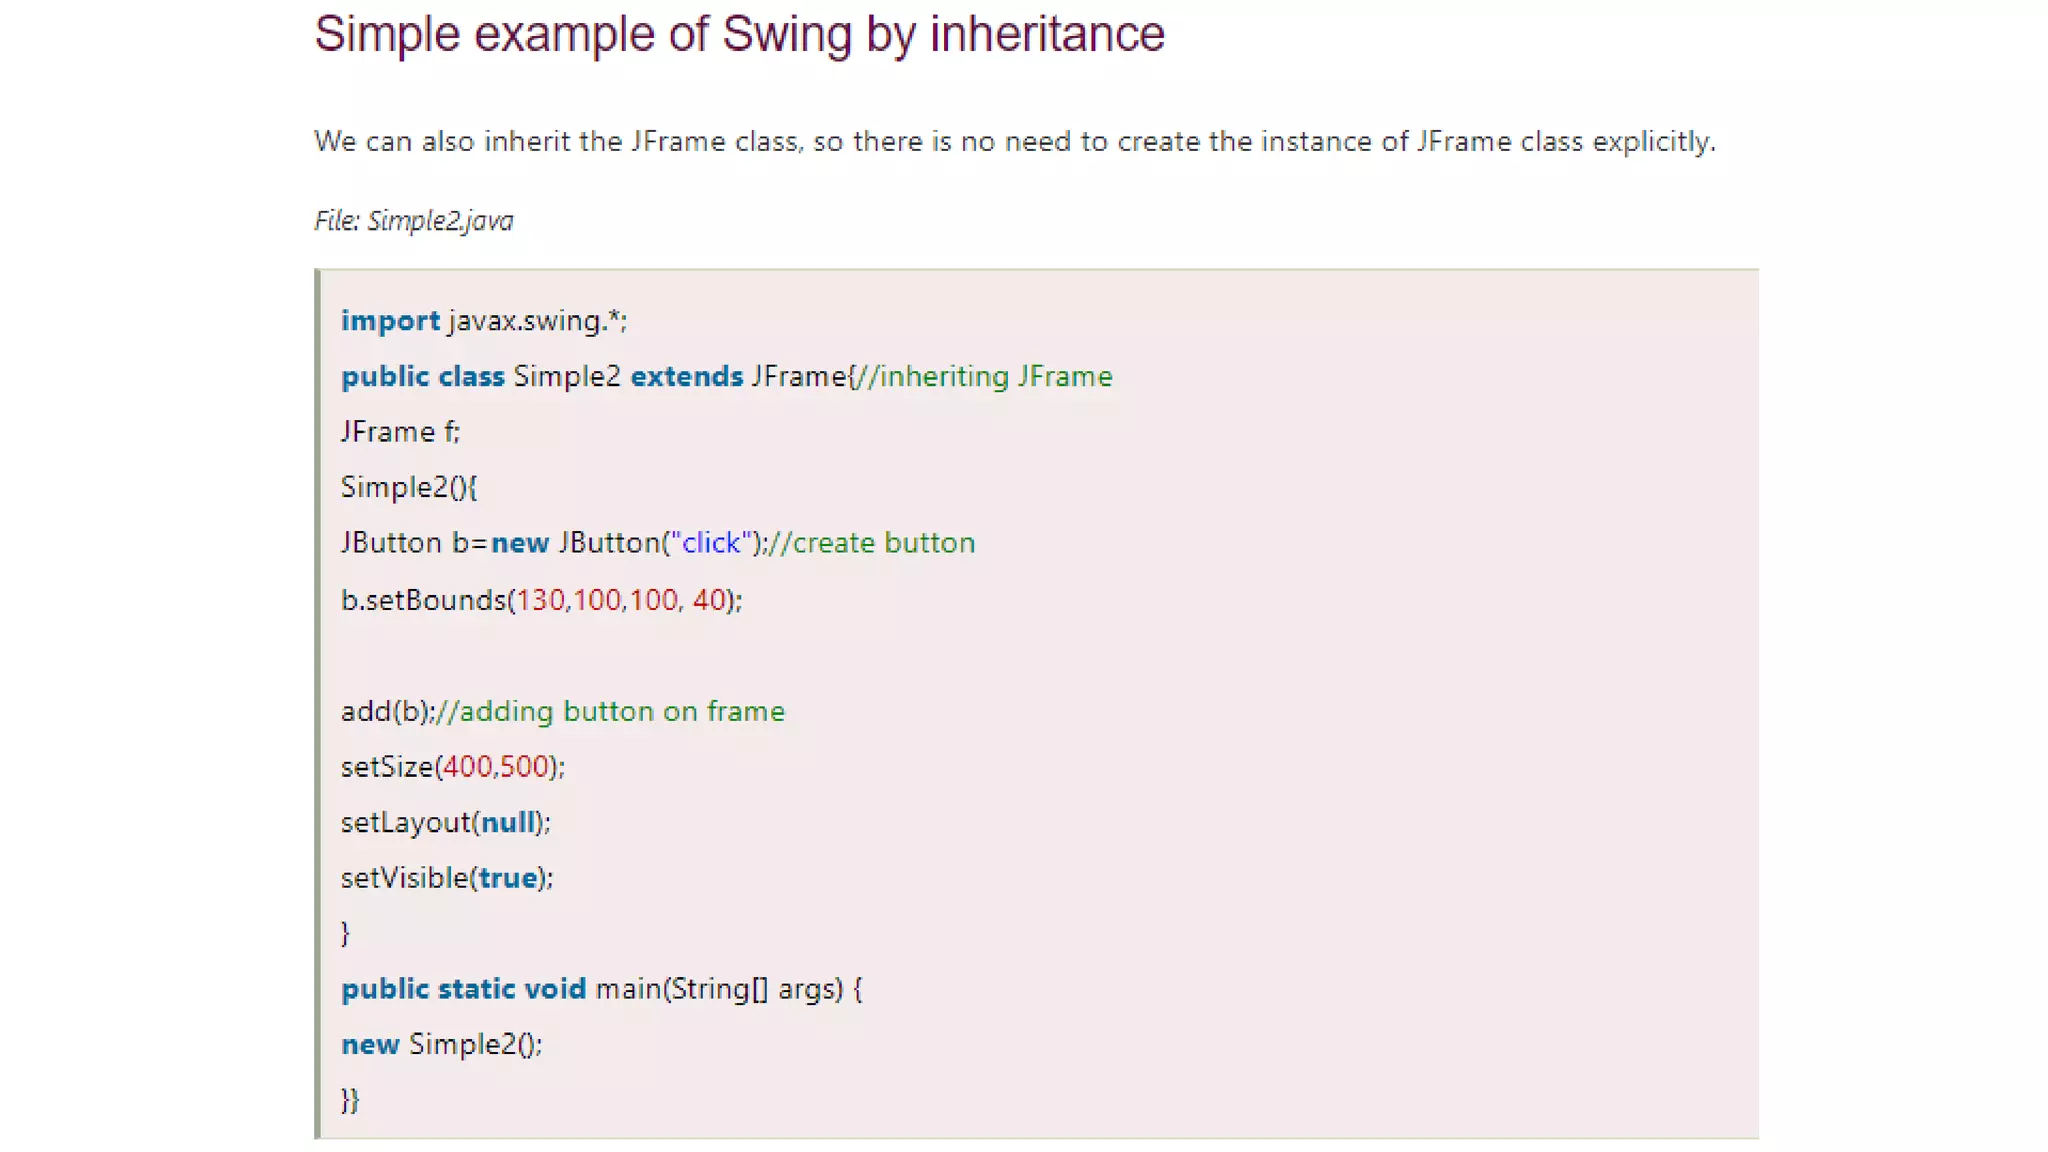Screen dimensions: 2048x1152
Task: Click the 'import javax.swing.*;' code line
Action: (484, 321)
